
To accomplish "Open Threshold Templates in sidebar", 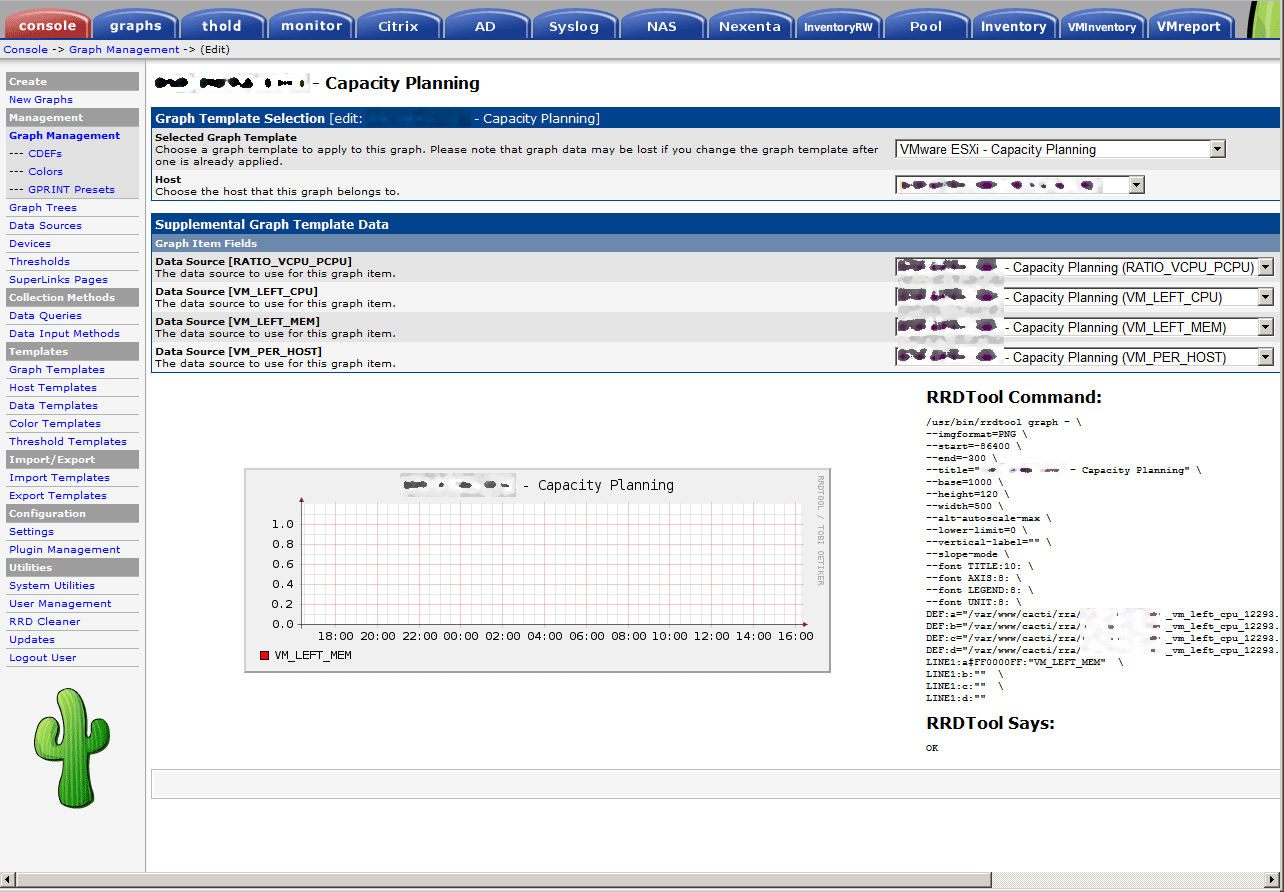I will 68,442.
